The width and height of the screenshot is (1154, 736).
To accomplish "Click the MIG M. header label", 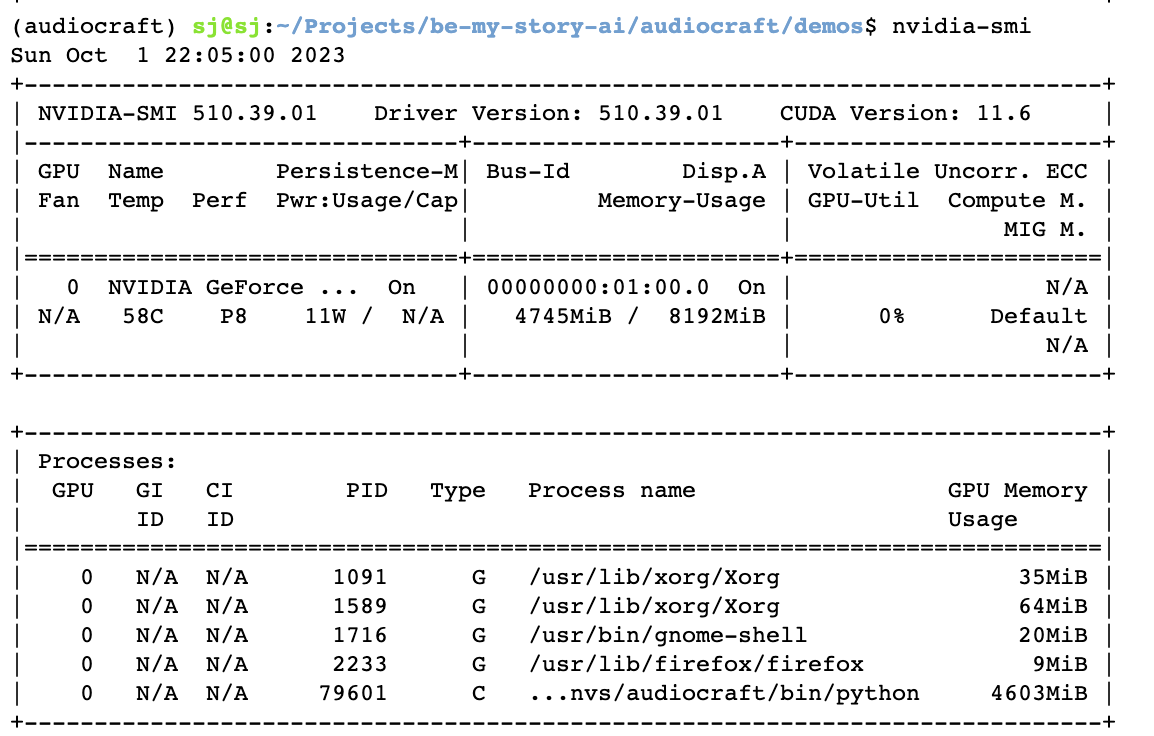I will [1045, 230].
